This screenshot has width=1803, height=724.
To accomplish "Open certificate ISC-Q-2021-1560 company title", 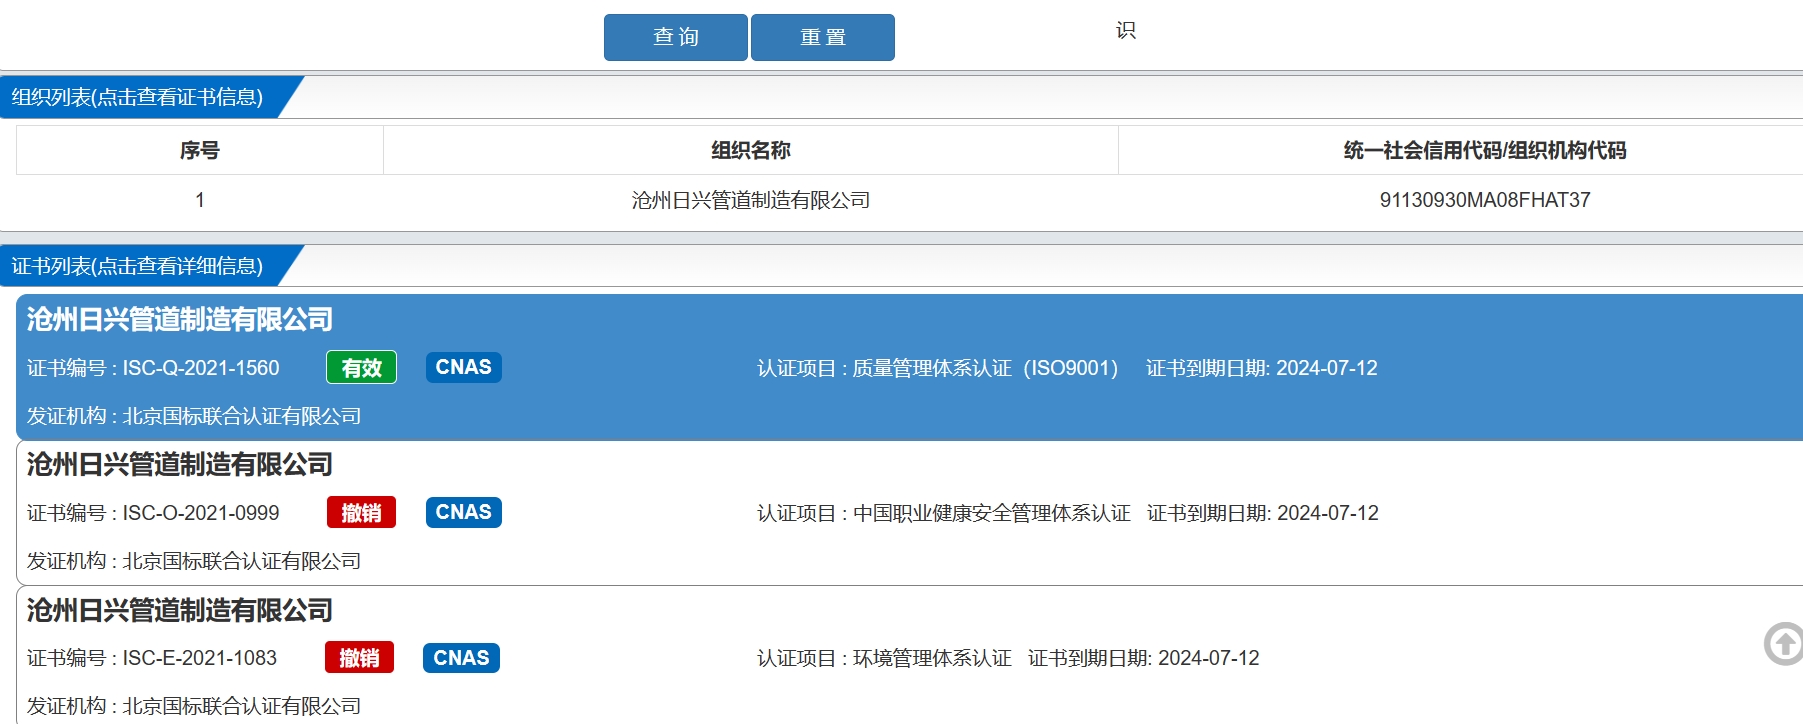I will click(179, 319).
